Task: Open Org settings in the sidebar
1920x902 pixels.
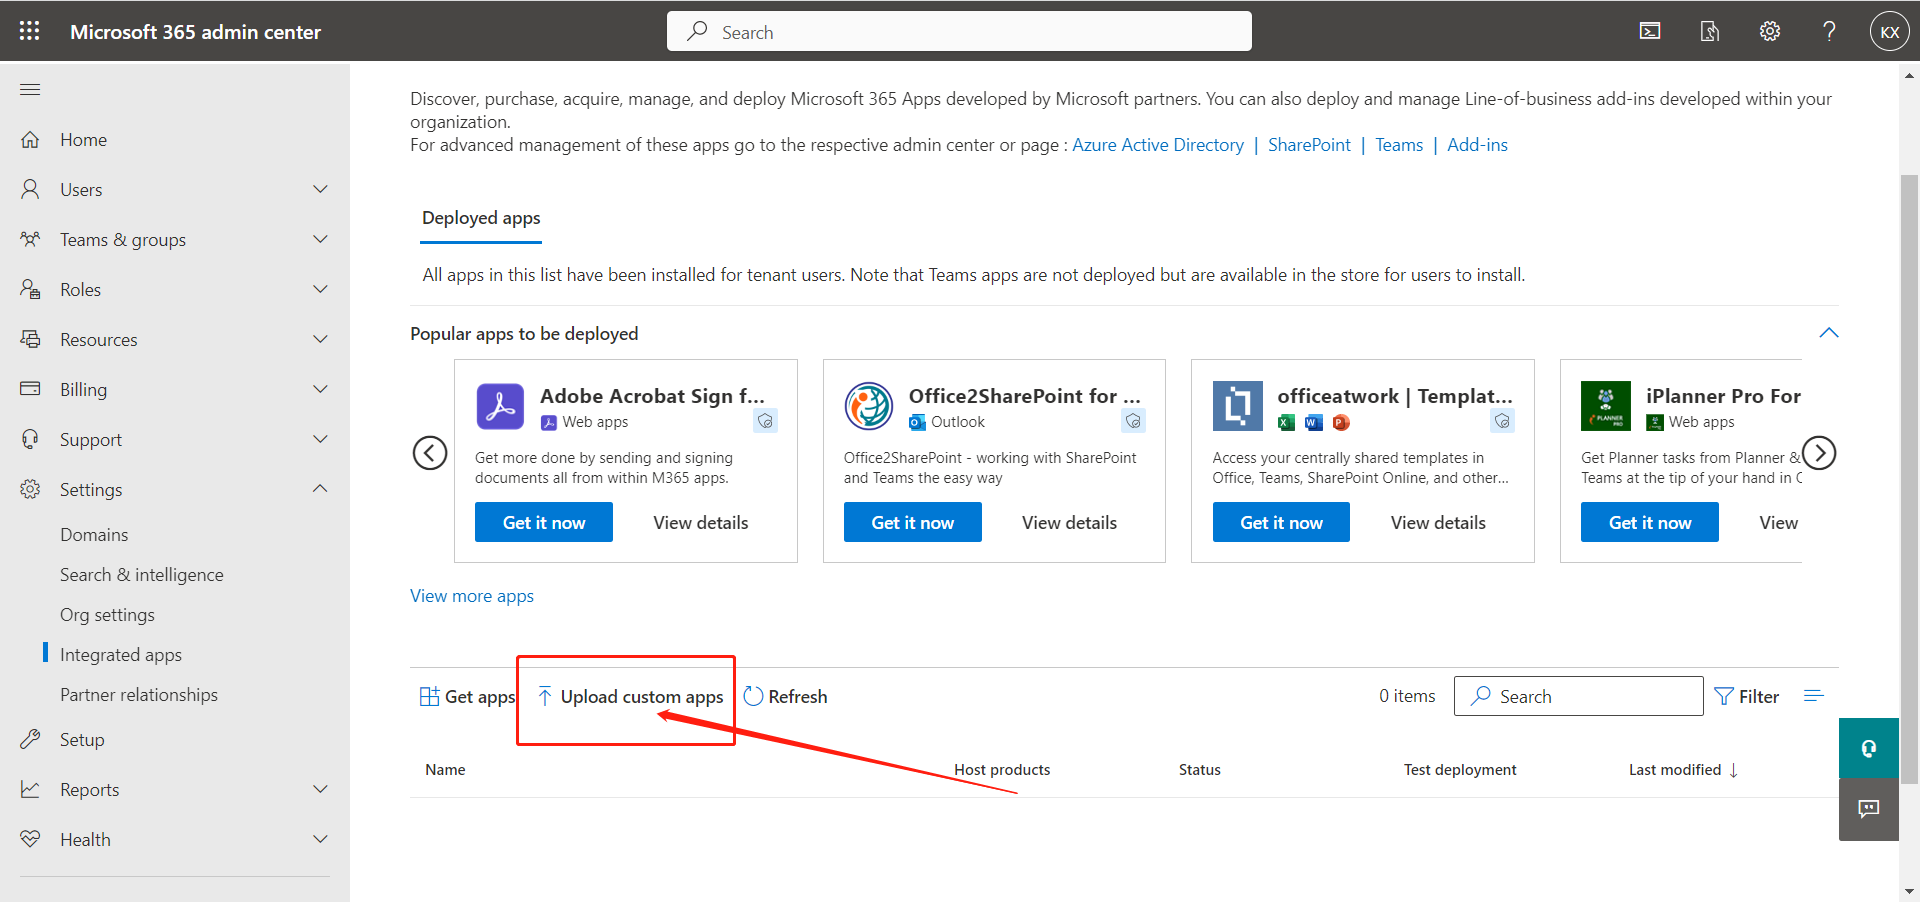Action: click(107, 615)
